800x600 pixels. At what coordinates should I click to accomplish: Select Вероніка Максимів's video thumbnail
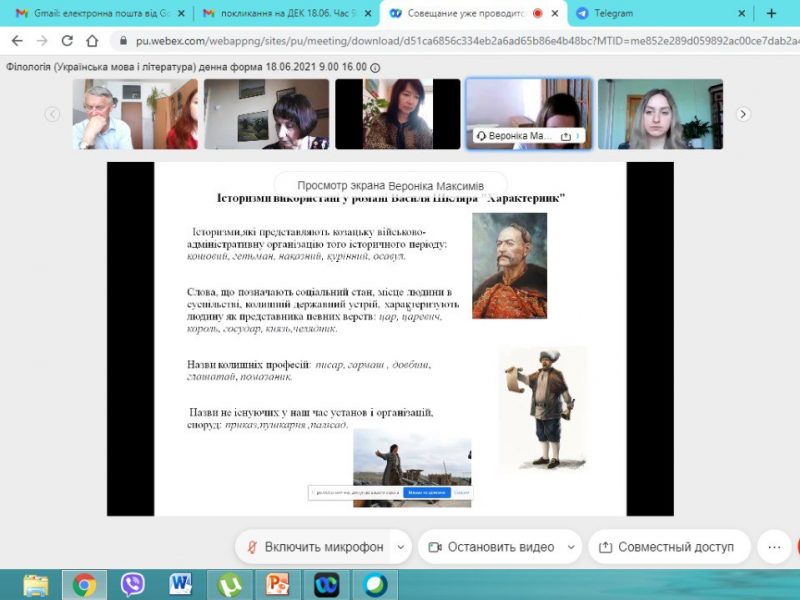coord(526,114)
